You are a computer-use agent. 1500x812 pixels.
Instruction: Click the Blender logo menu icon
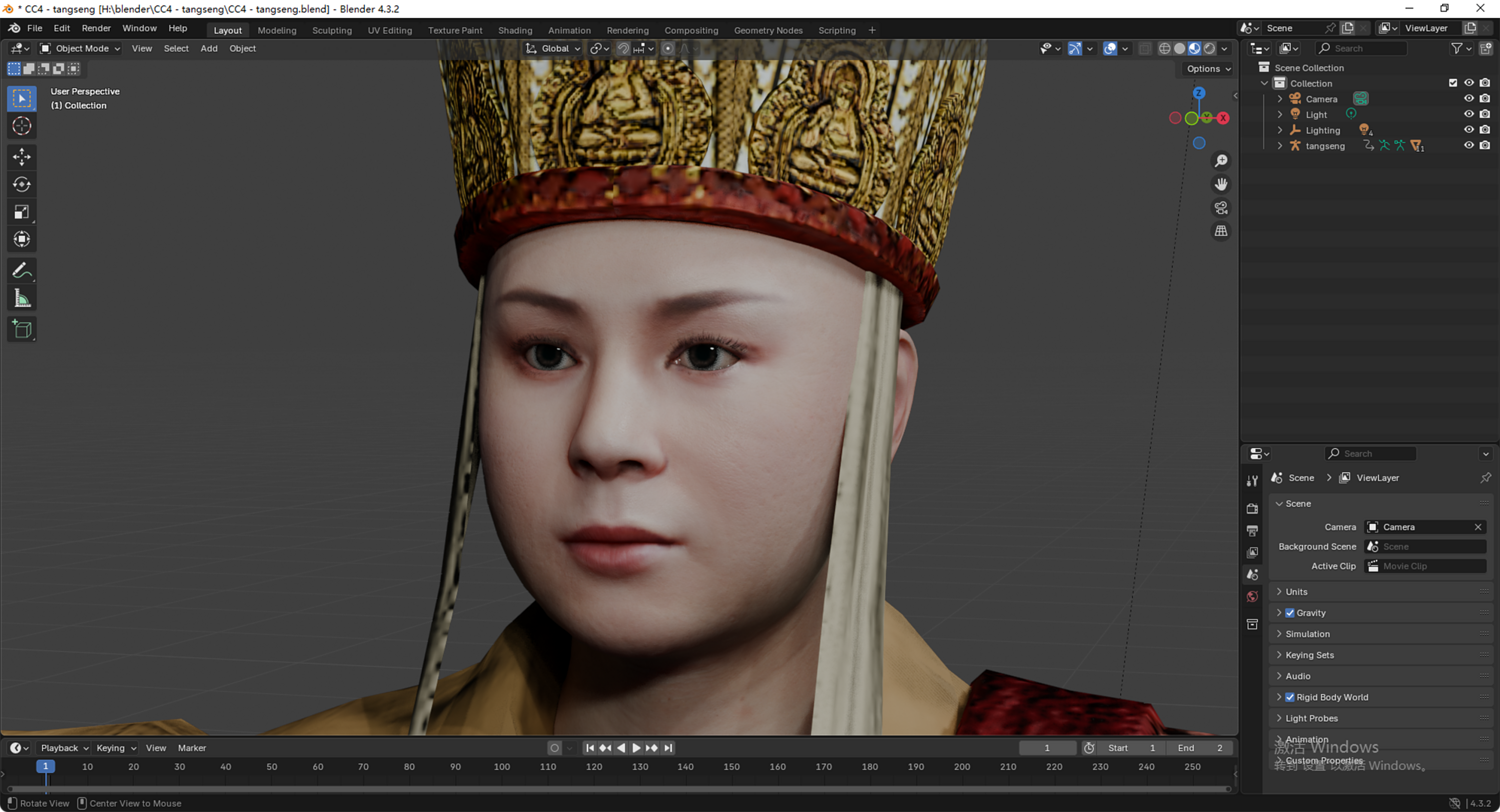click(x=14, y=28)
